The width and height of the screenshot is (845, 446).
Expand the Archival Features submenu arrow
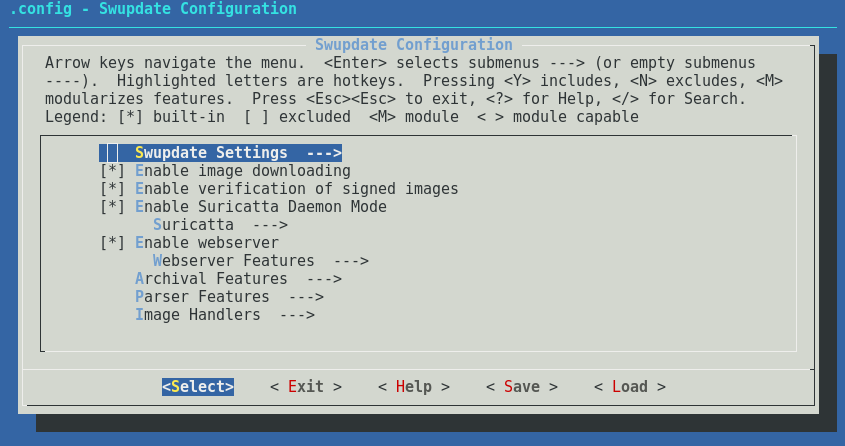(x=324, y=279)
